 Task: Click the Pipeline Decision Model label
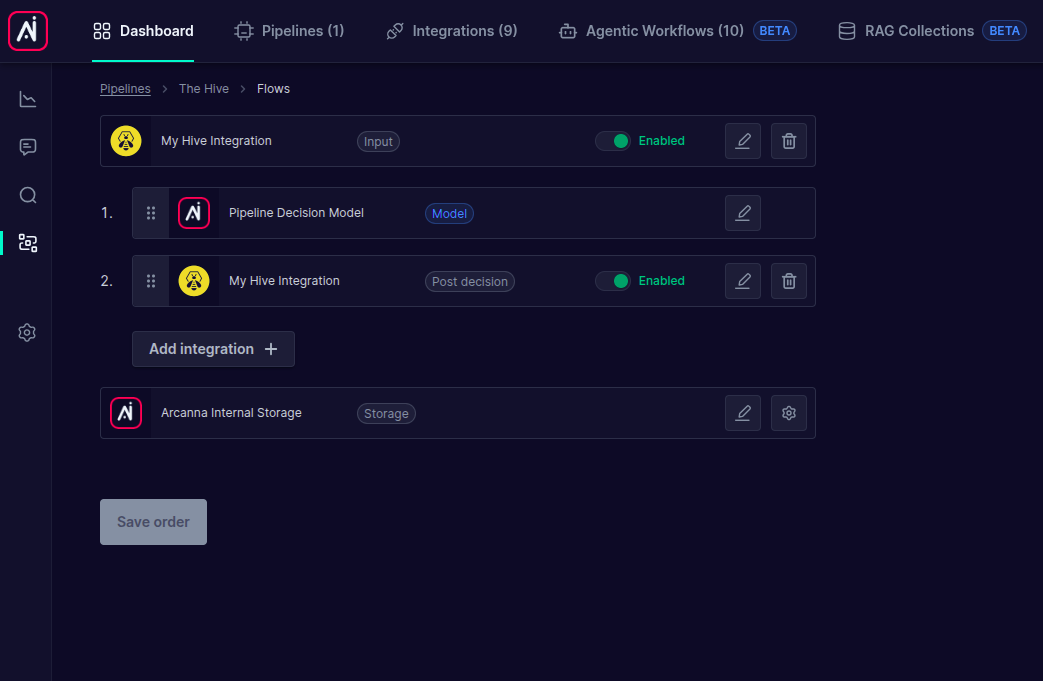coord(296,213)
